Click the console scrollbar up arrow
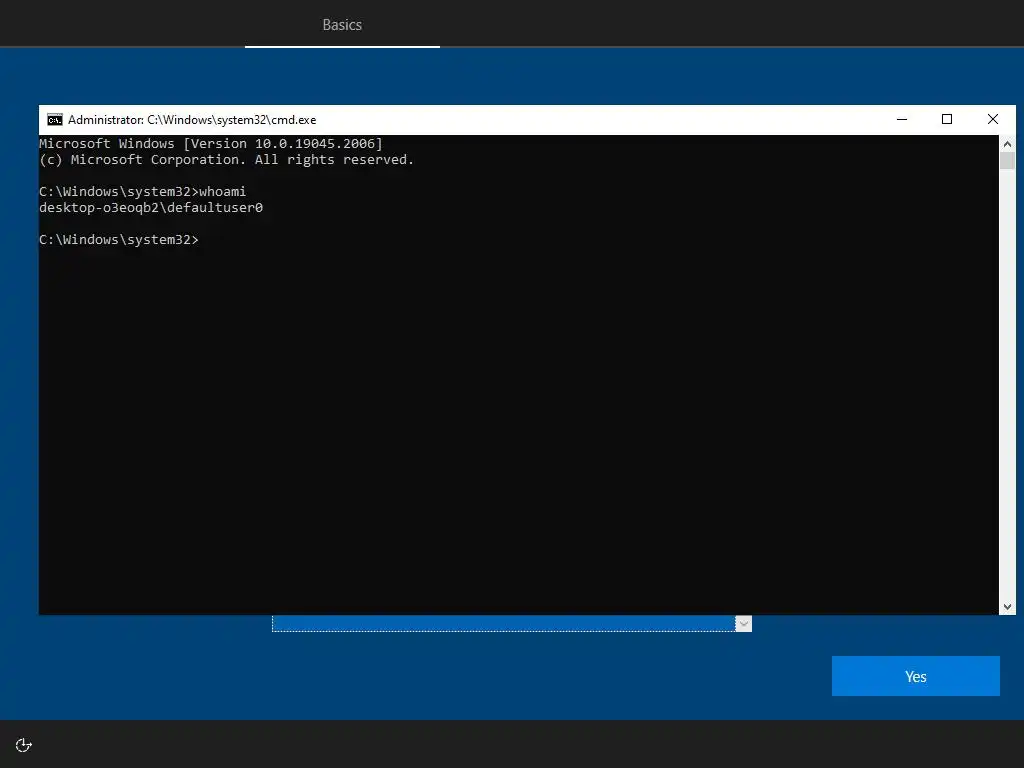 pyautogui.click(x=1007, y=144)
